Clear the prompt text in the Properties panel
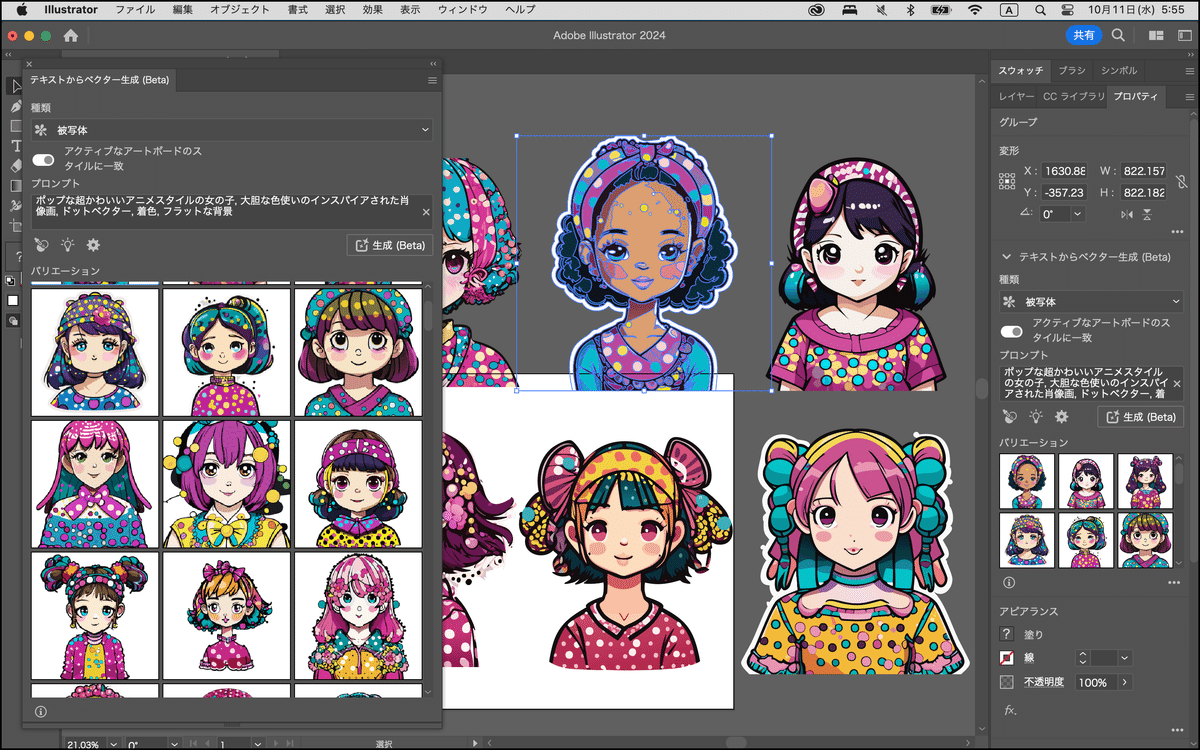 coord(1176,384)
